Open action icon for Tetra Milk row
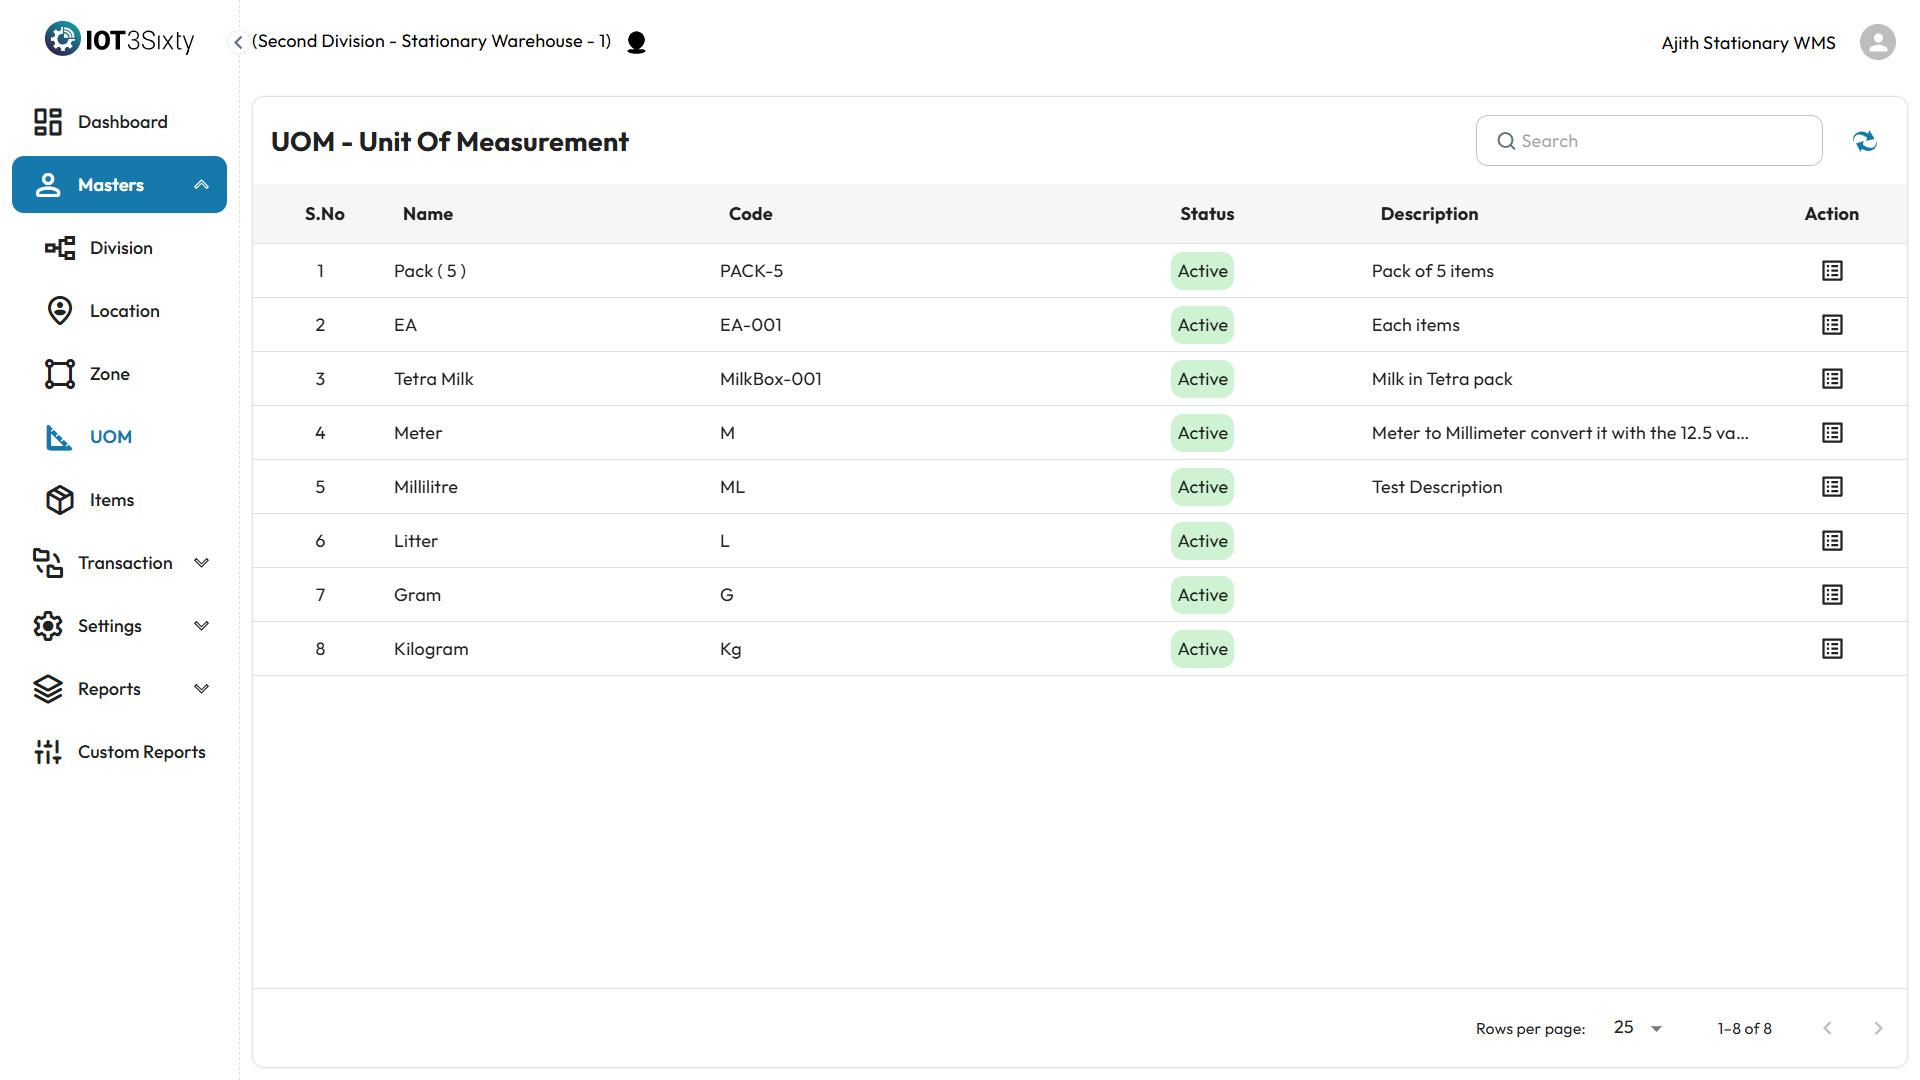 coord(1831,379)
